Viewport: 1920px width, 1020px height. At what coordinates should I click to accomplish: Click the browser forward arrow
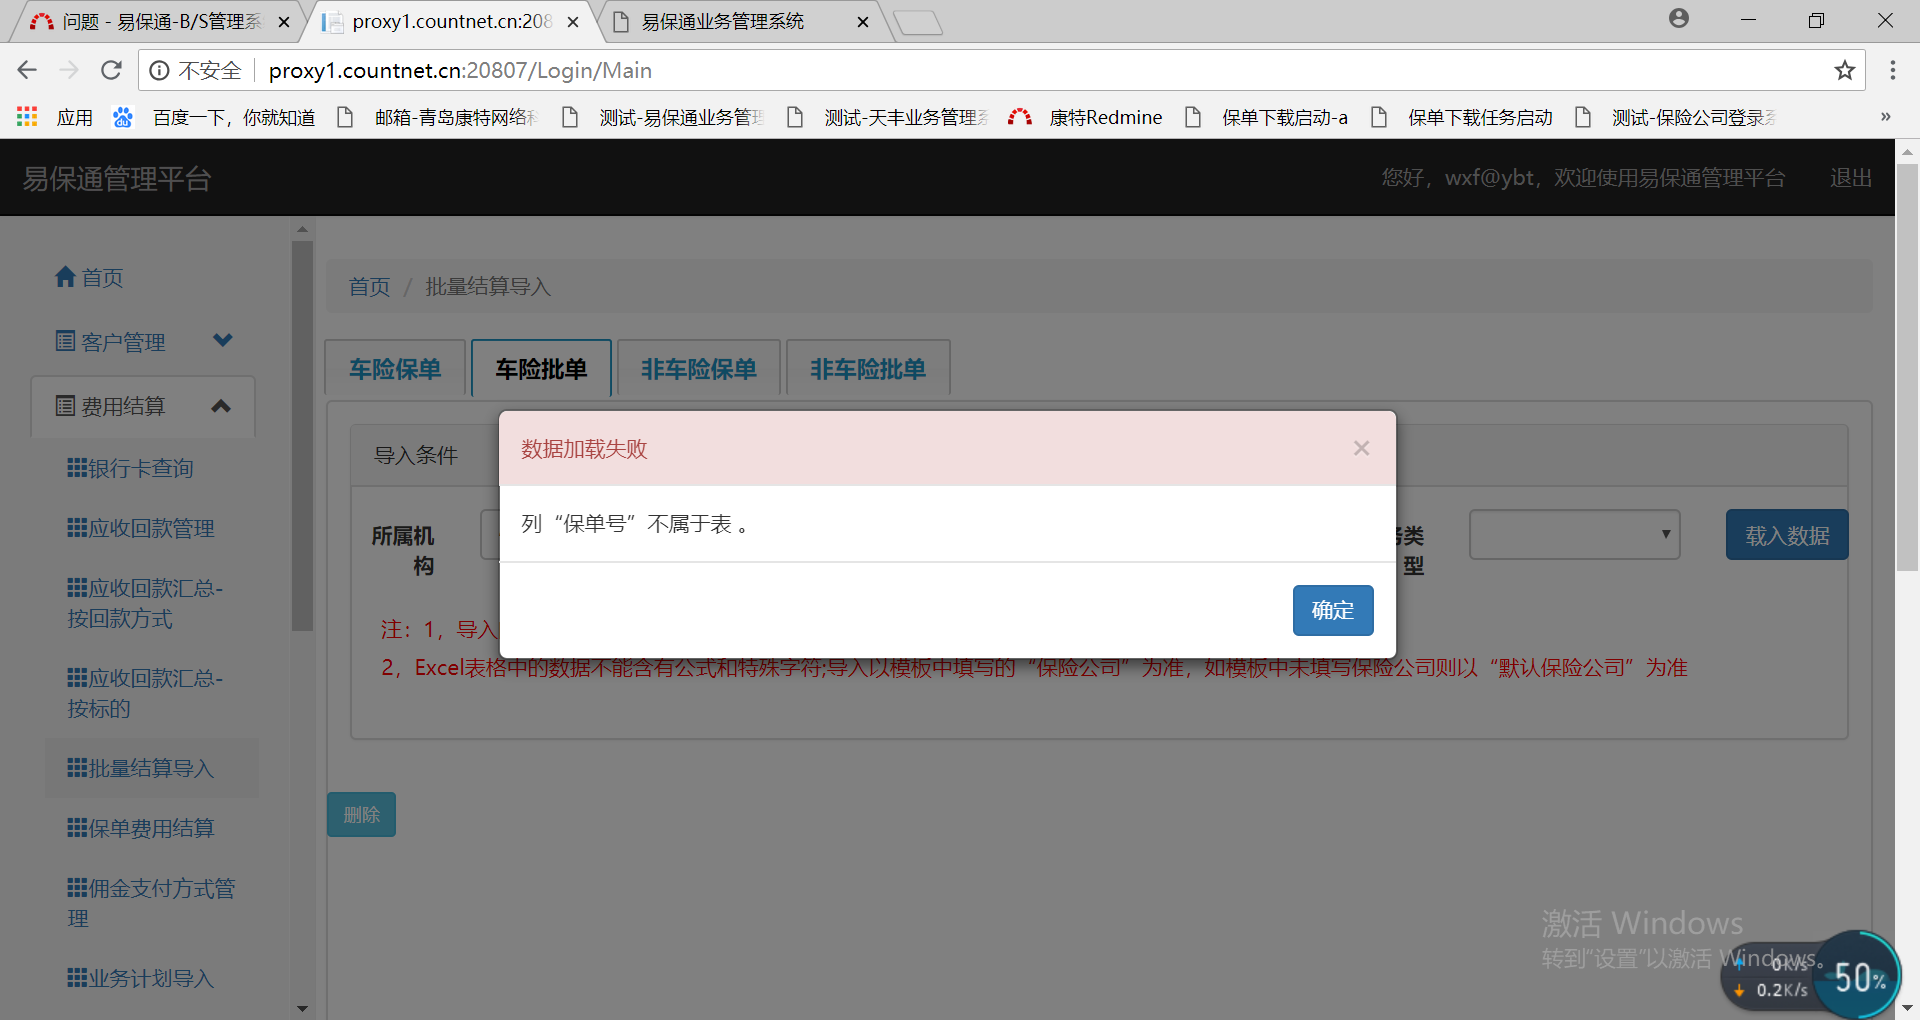69,70
